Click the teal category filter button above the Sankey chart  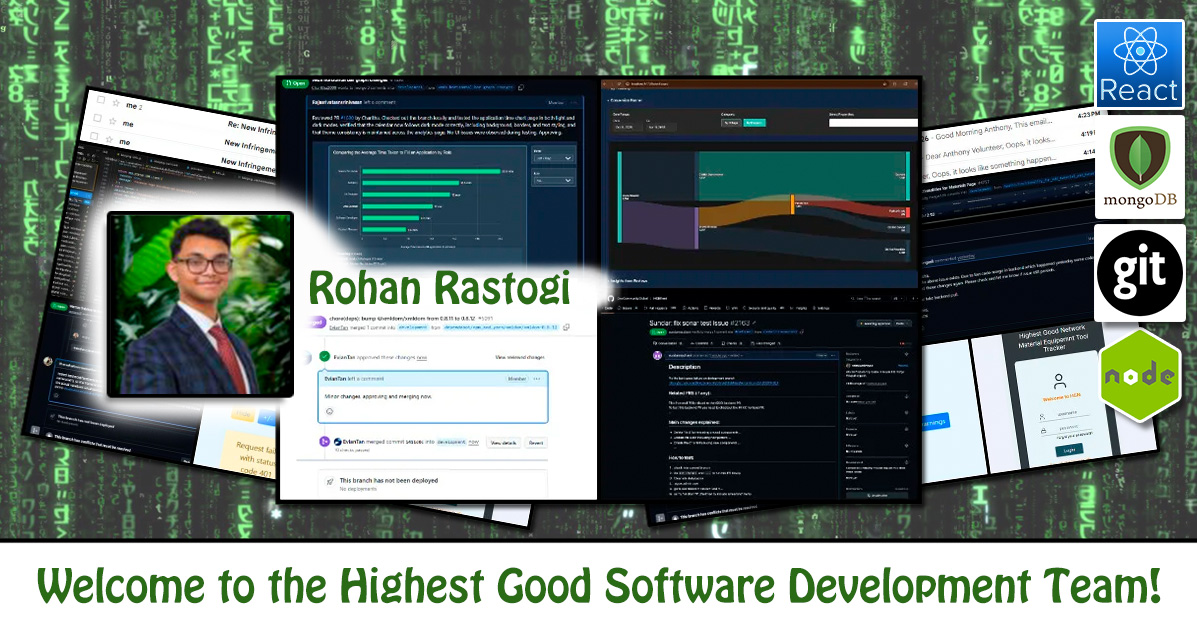754,122
